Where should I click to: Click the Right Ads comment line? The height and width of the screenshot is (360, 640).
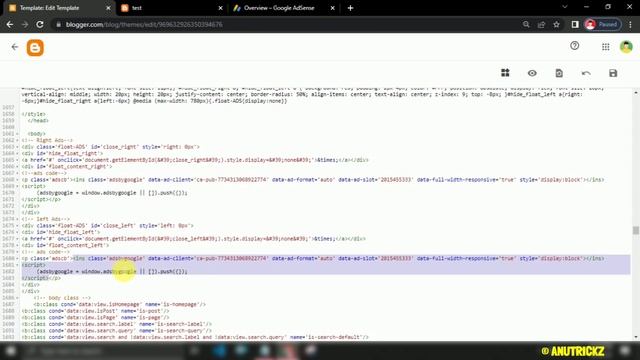click(47, 140)
